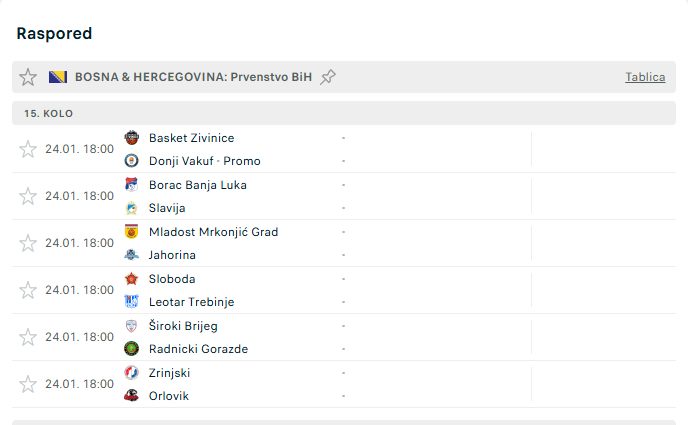Screen dimensions: 688x425
Task: Click the Borac Banja Luka crest
Action: coord(131,184)
